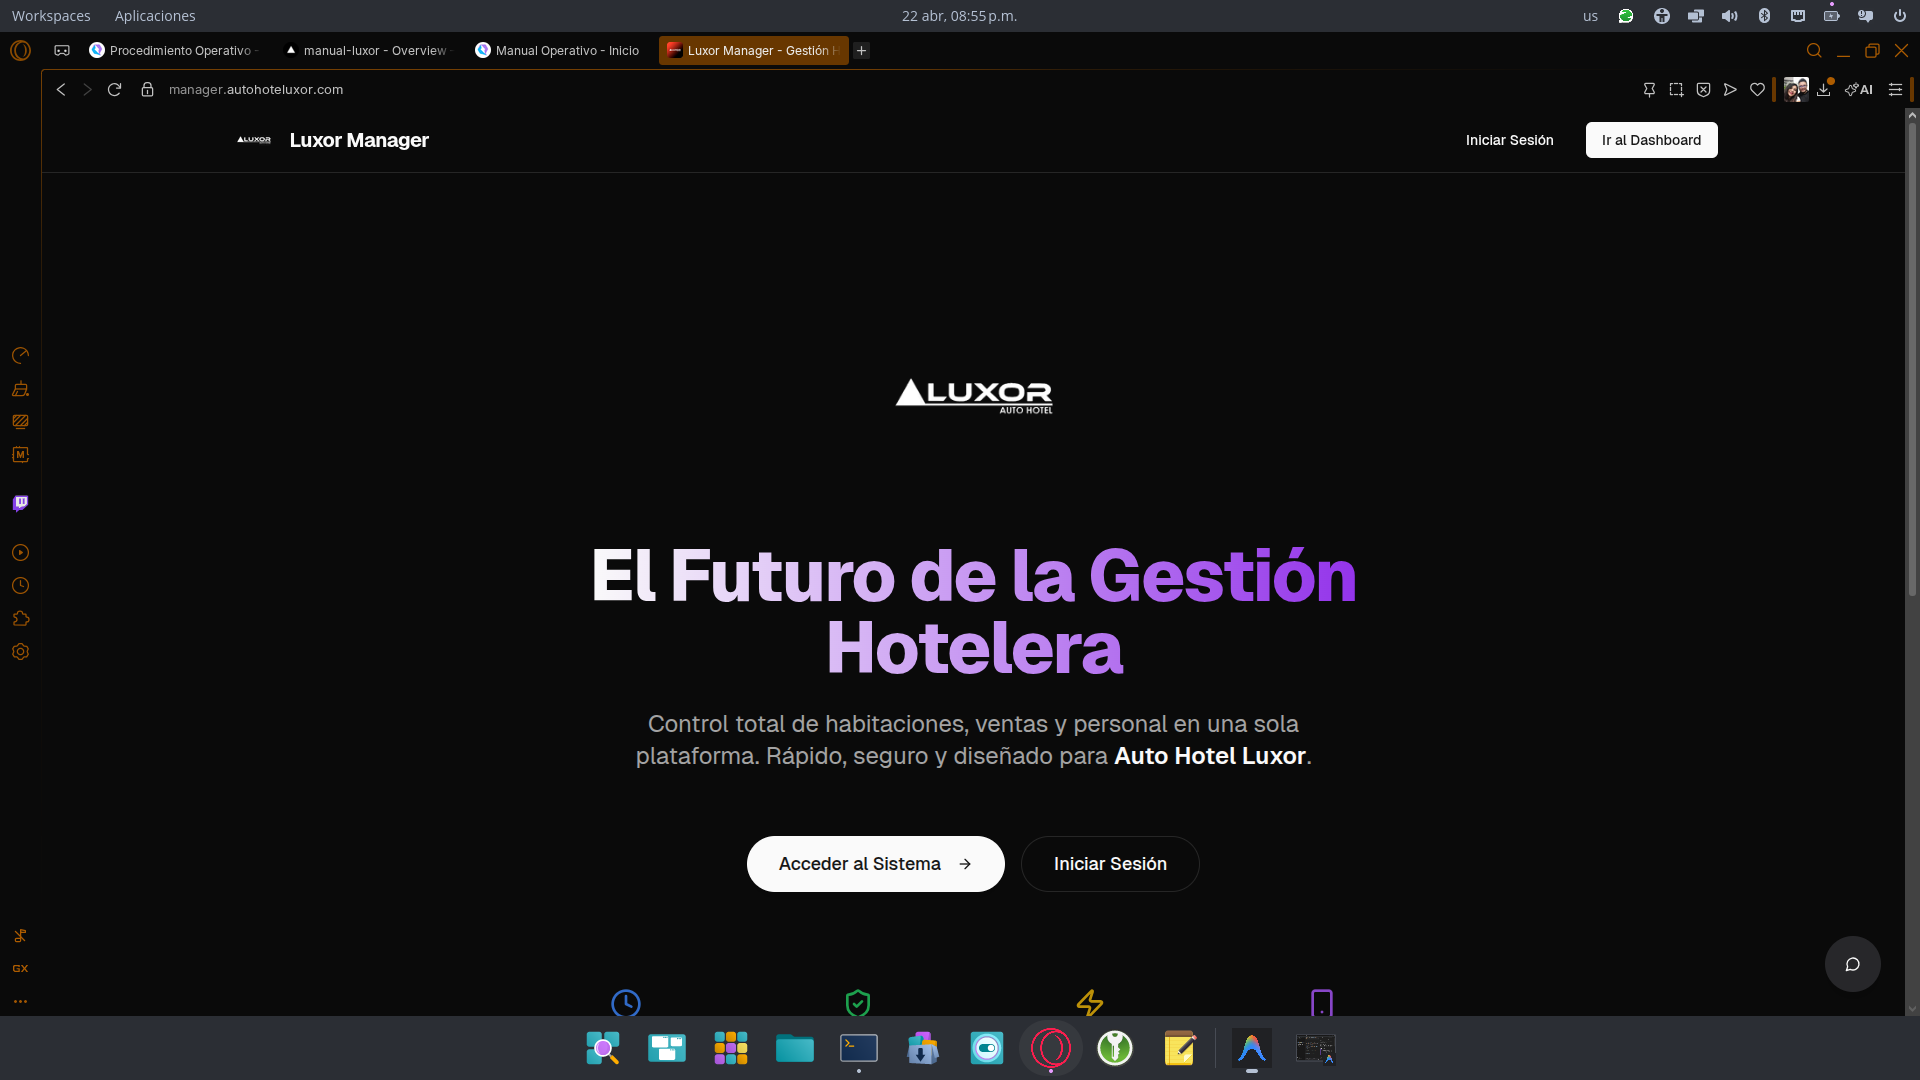The width and height of the screenshot is (1920, 1080).
Task: Add page to bookmarks with heart icon
Action: pyautogui.click(x=1757, y=90)
